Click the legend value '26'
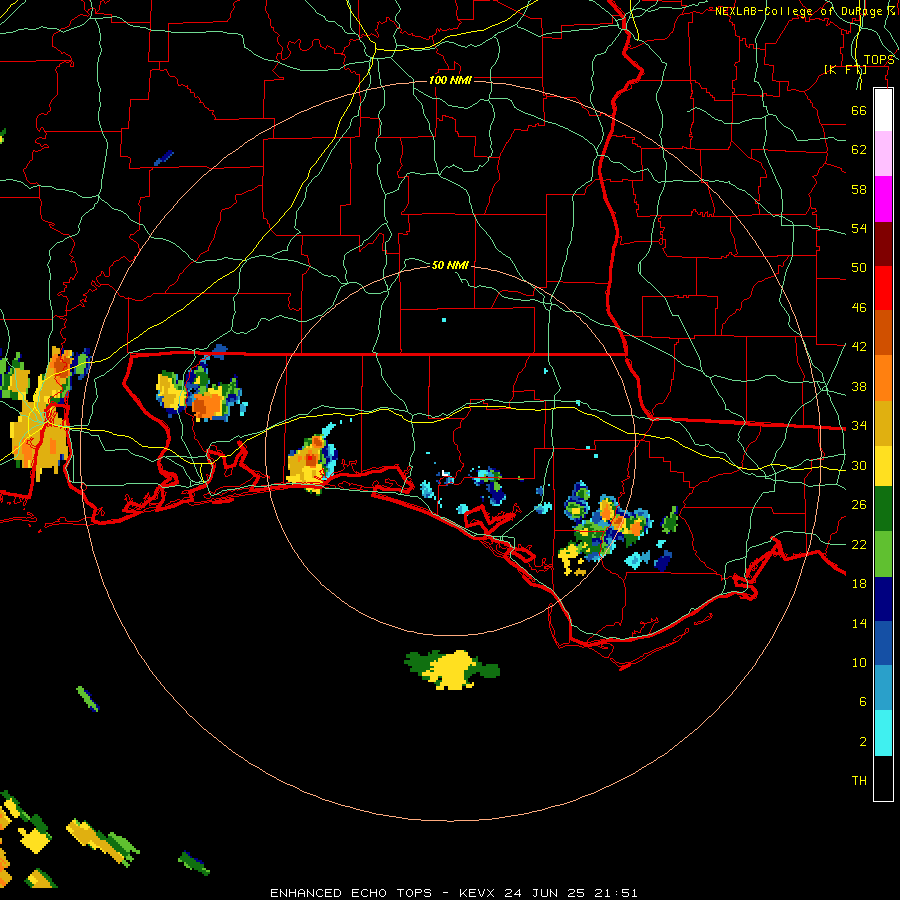Image resolution: width=900 pixels, height=900 pixels. [859, 505]
